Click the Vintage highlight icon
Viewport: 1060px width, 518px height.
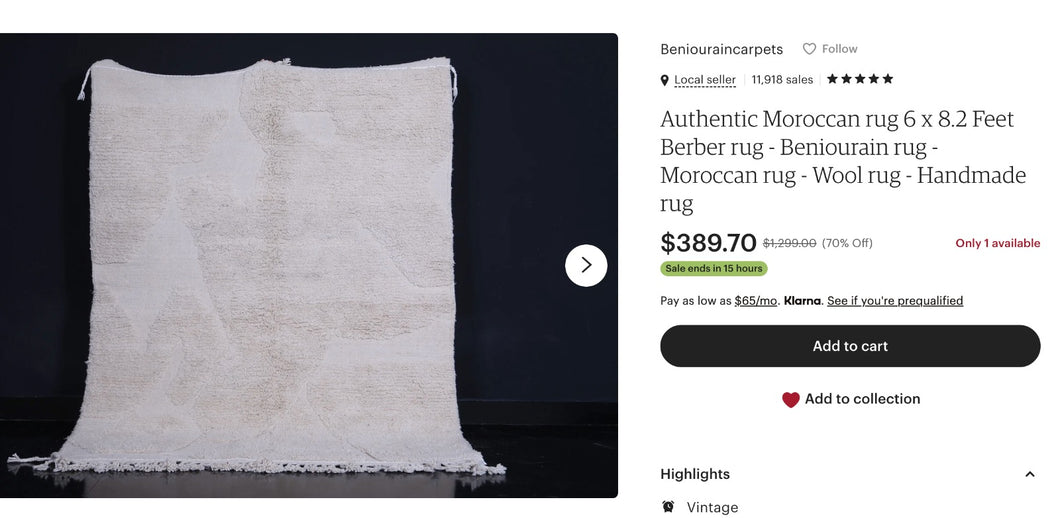(668, 507)
